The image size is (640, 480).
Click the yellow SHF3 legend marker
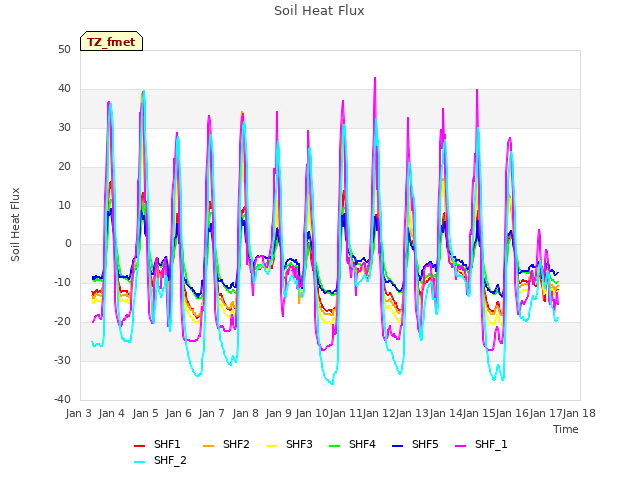pyautogui.click(x=271, y=446)
